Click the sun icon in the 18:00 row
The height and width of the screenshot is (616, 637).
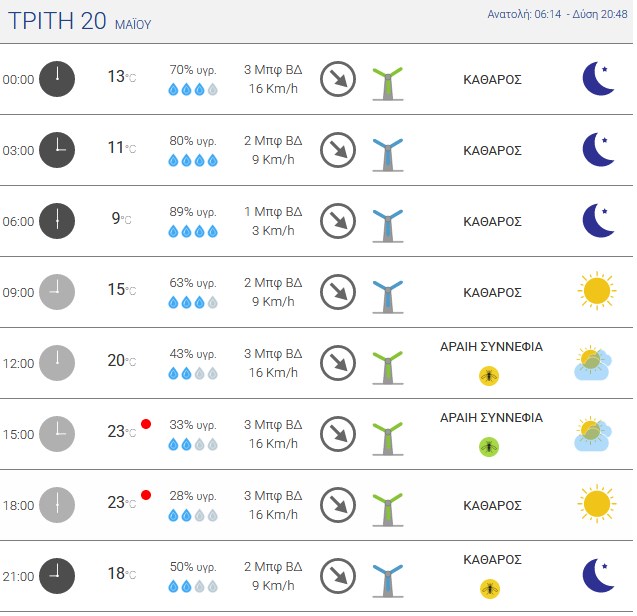[x=596, y=504]
